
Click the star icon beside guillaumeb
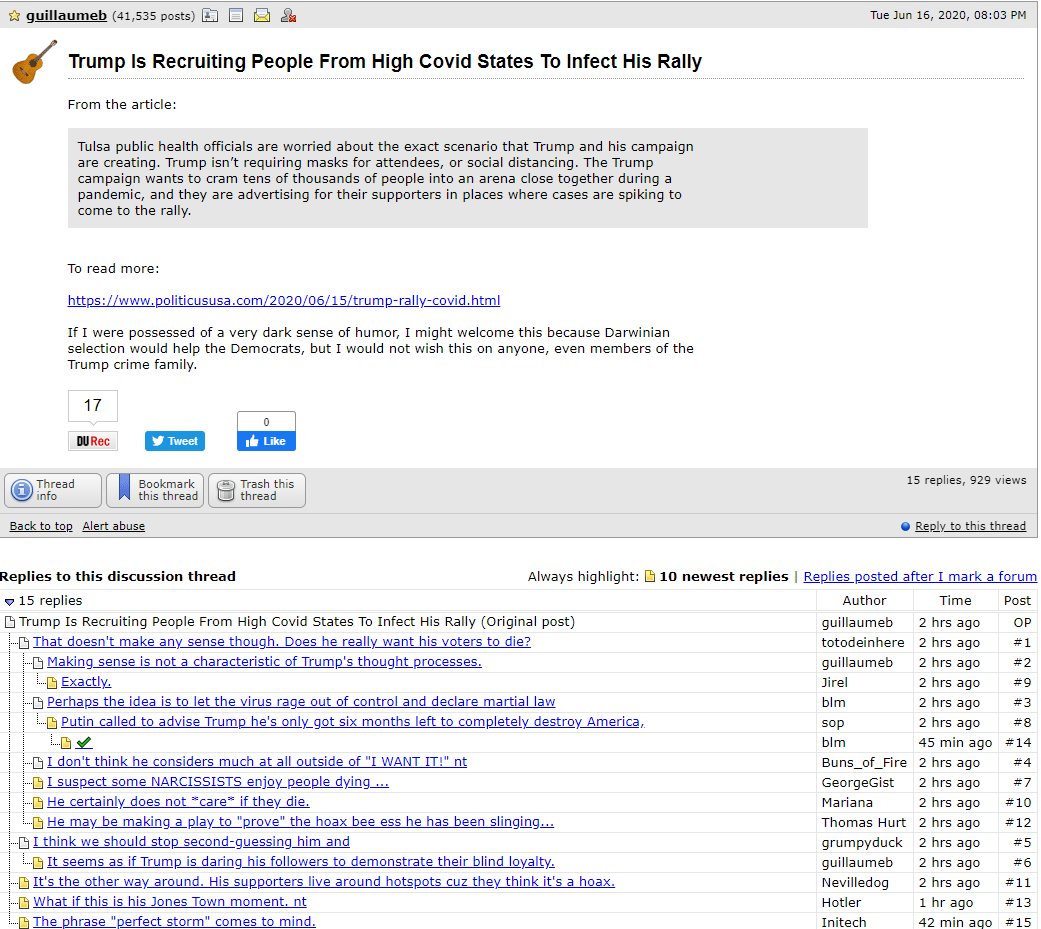(x=14, y=15)
